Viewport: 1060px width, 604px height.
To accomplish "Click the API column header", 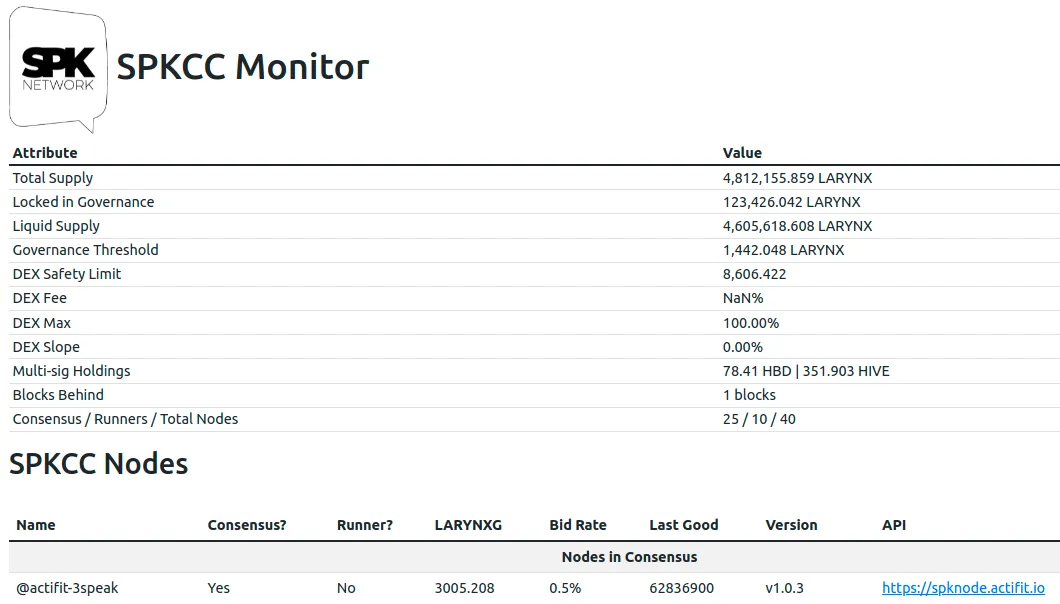I will [x=894, y=525].
